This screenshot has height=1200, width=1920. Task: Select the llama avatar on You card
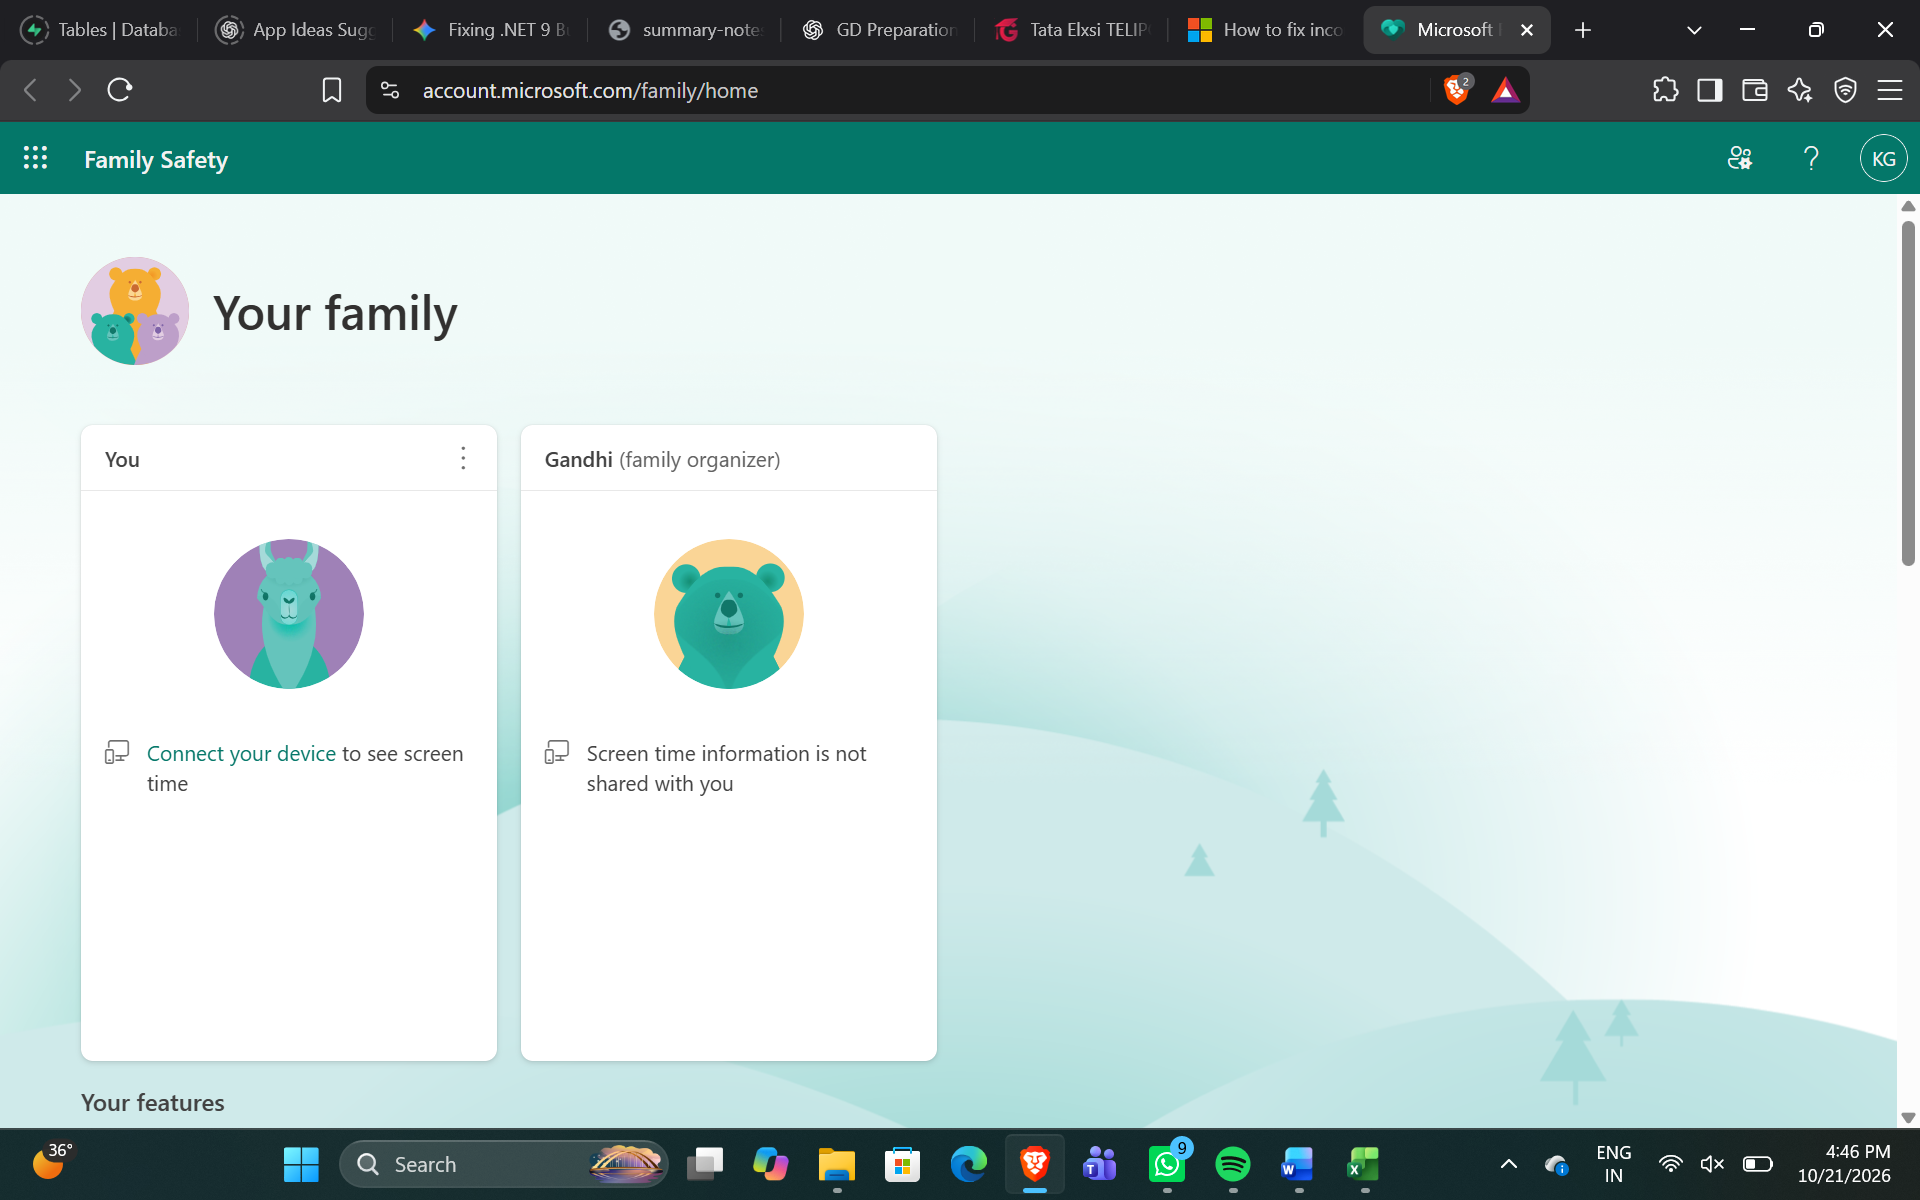[289, 614]
